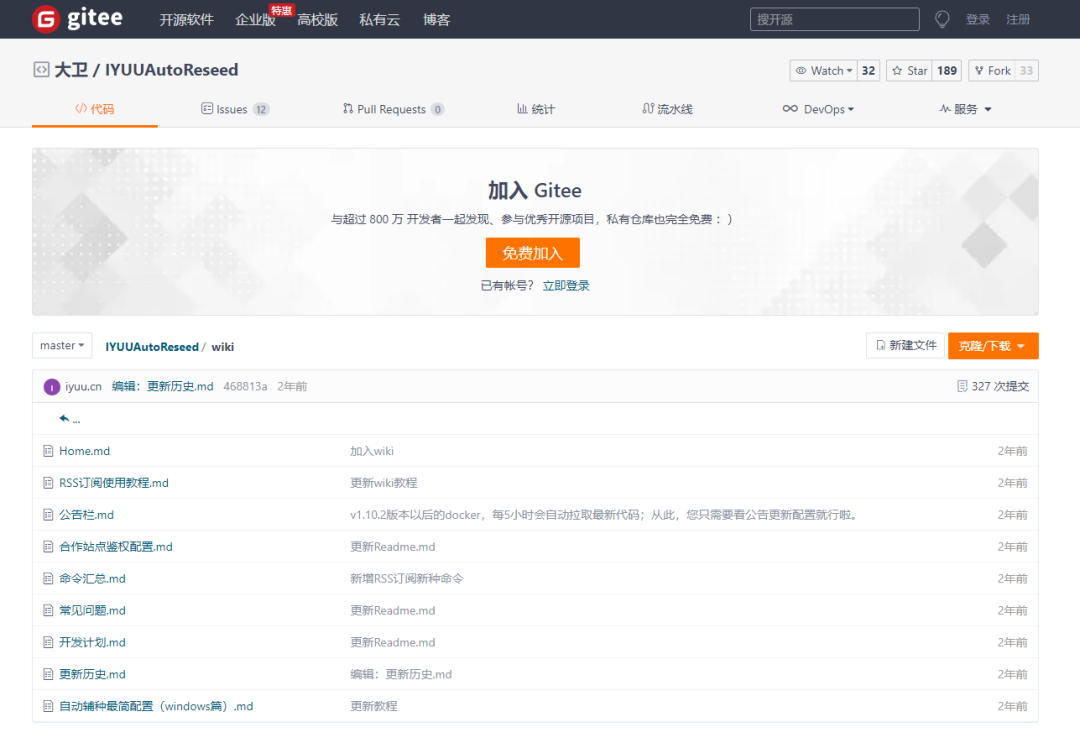1080x743 pixels.
Task: Open RSS订阅使用教程.md file
Action: [x=114, y=483]
